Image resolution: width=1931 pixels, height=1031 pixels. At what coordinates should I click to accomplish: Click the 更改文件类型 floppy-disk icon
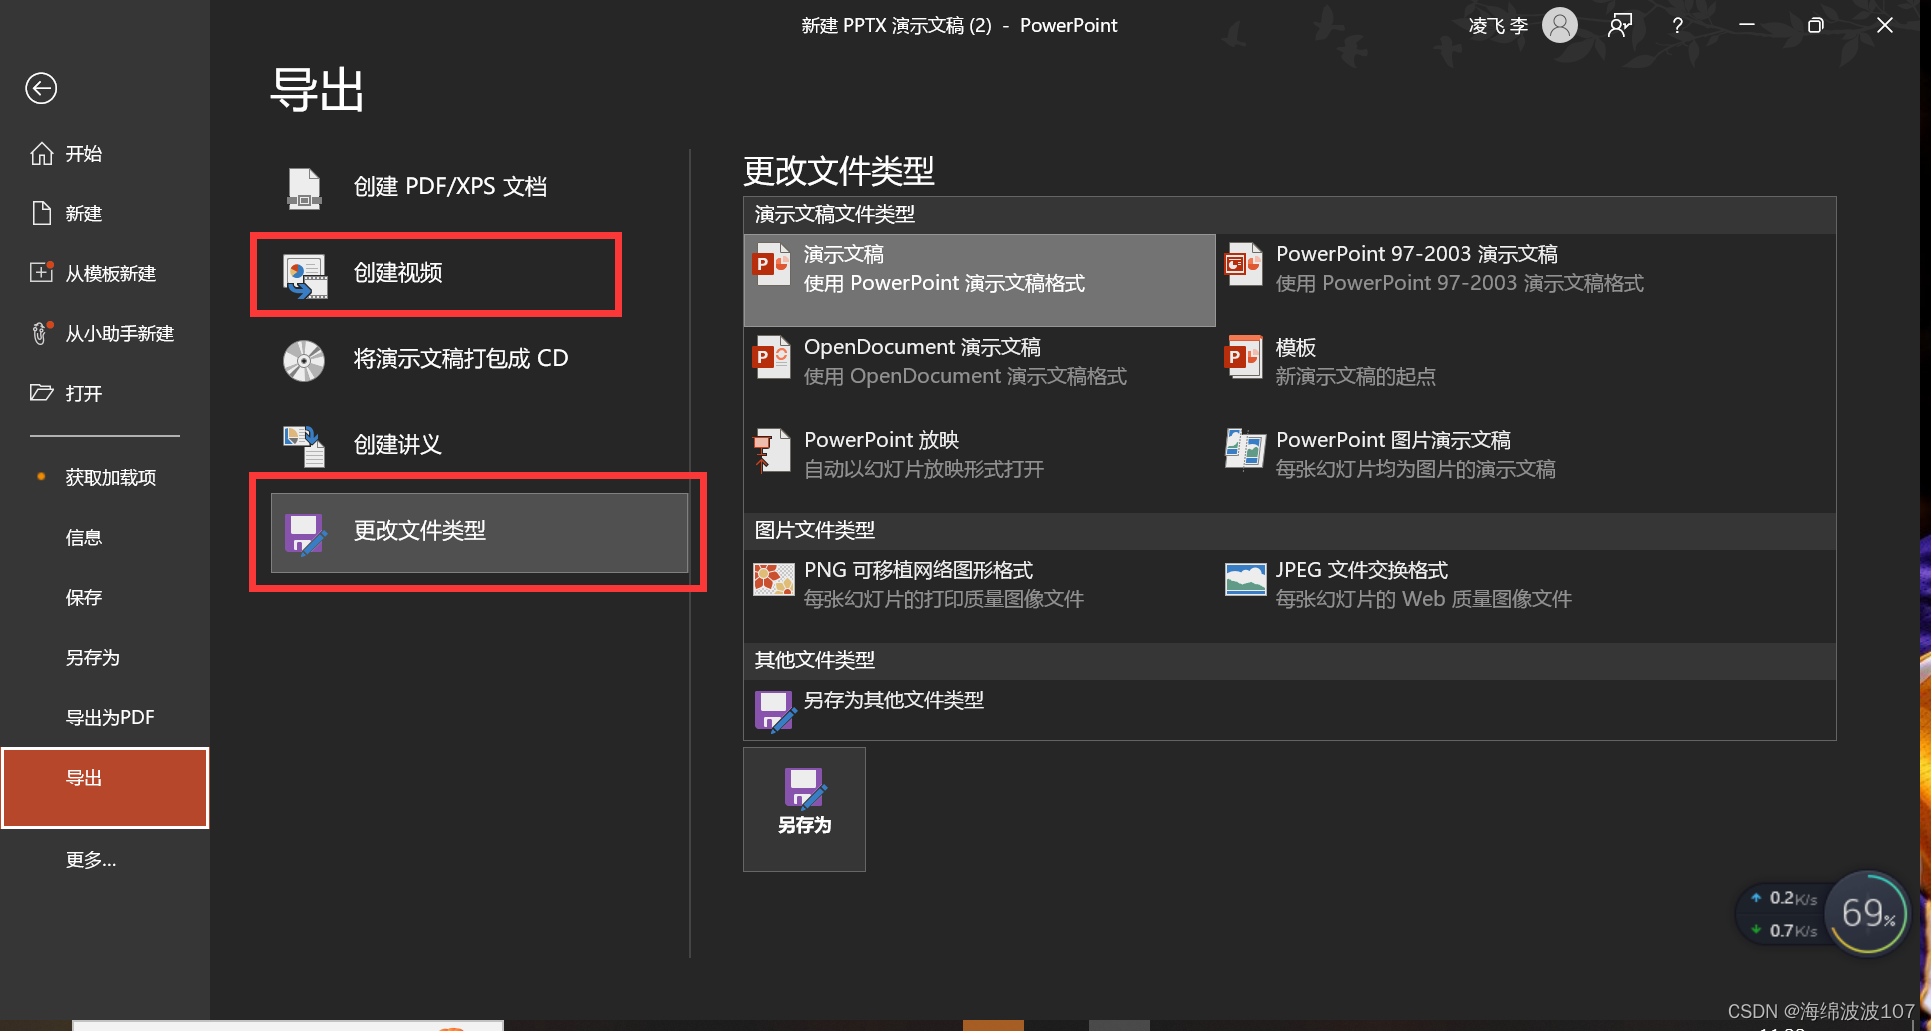point(305,533)
